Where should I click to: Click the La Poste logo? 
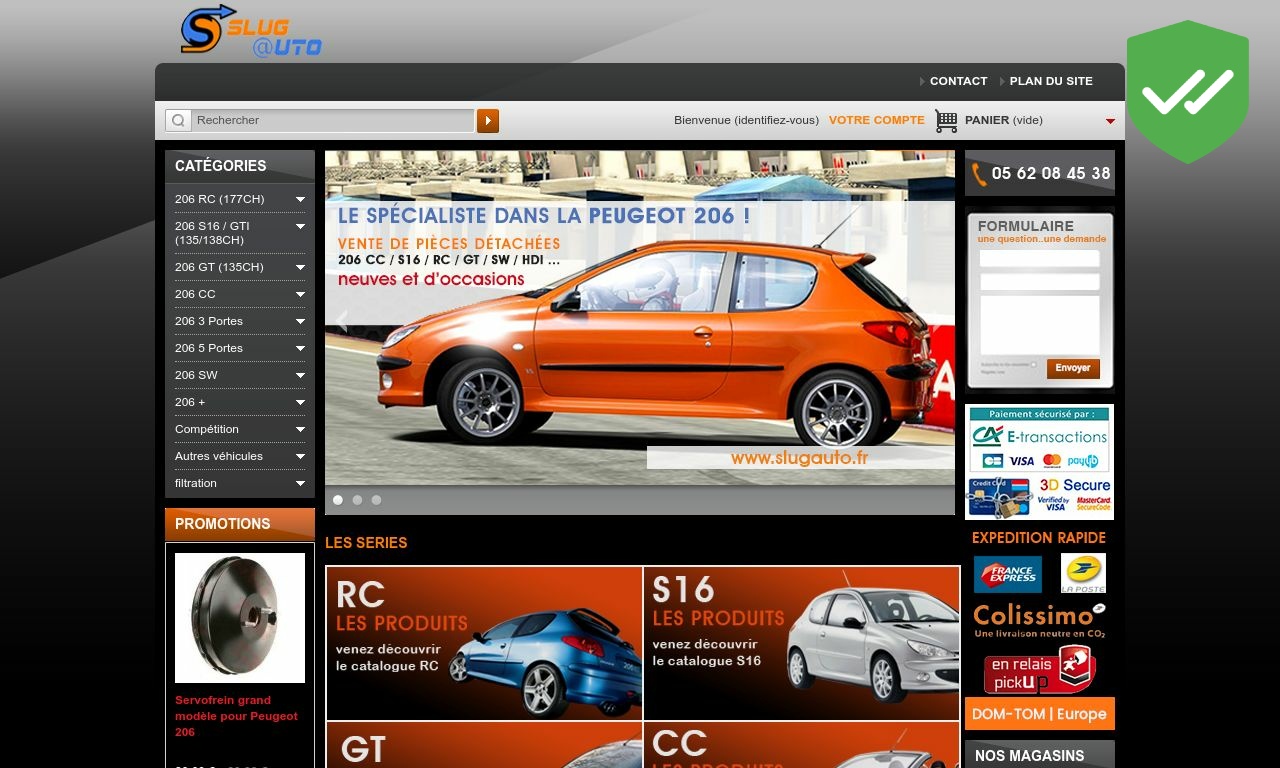[x=1083, y=574]
